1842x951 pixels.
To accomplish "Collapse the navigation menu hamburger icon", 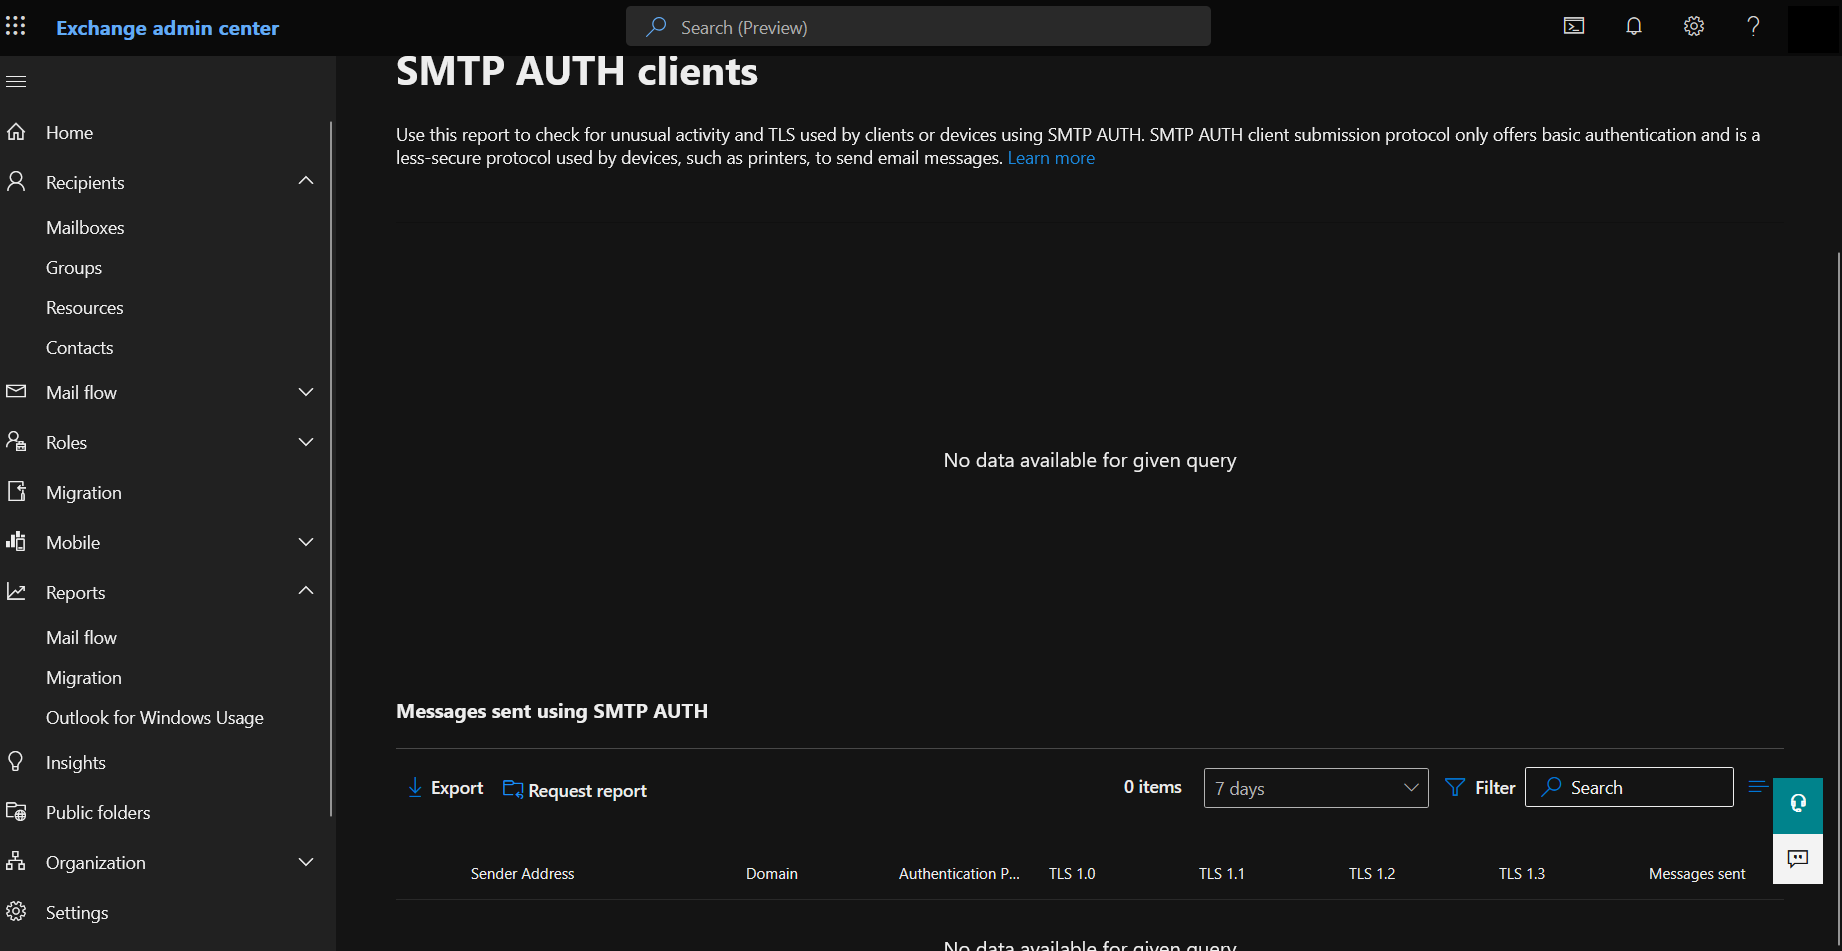I will (16, 81).
